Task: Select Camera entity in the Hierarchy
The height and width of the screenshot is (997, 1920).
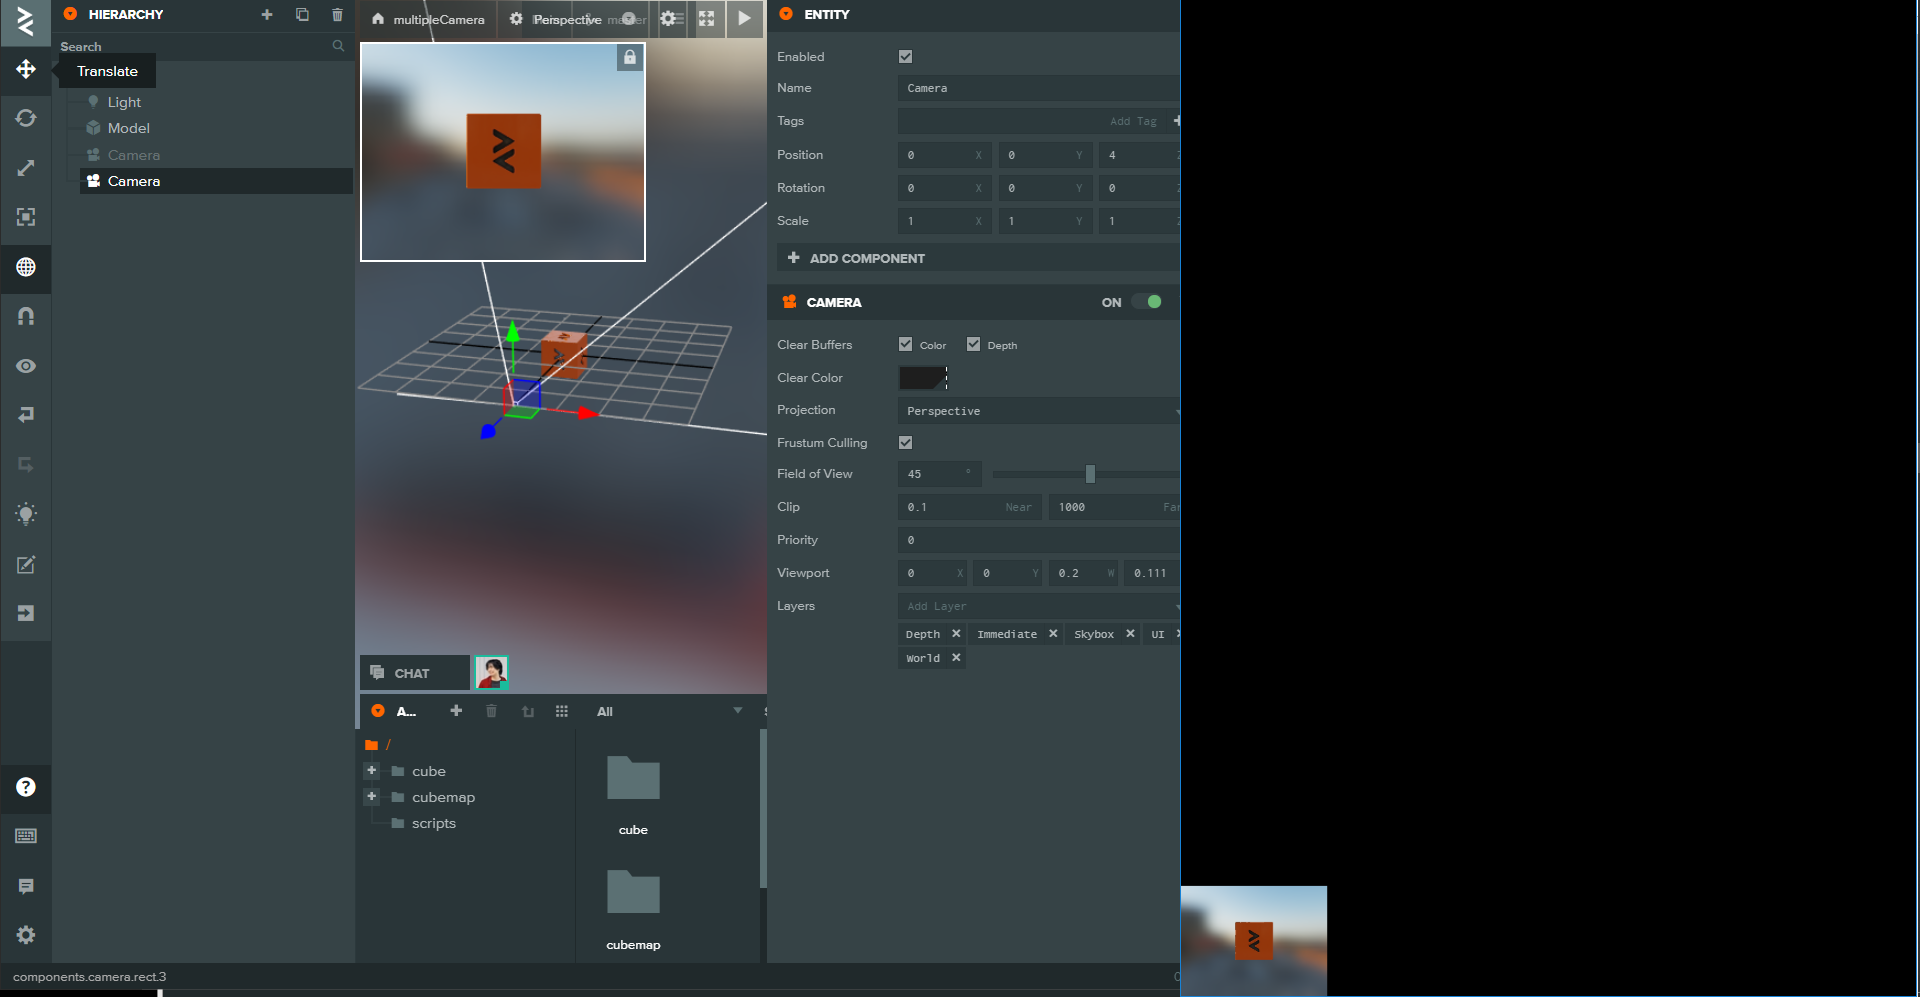Action: [x=133, y=181]
